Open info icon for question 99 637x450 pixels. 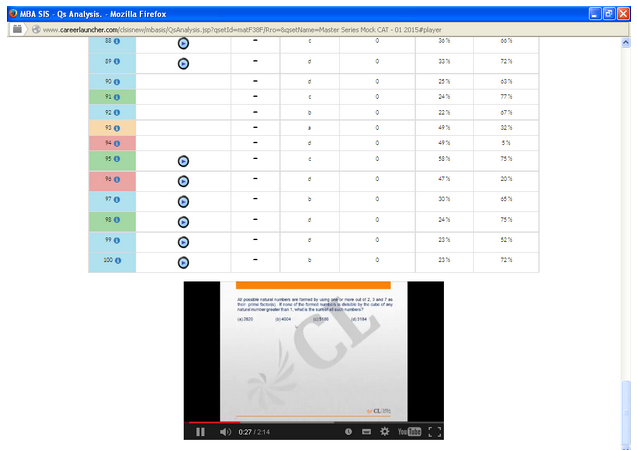tap(117, 240)
